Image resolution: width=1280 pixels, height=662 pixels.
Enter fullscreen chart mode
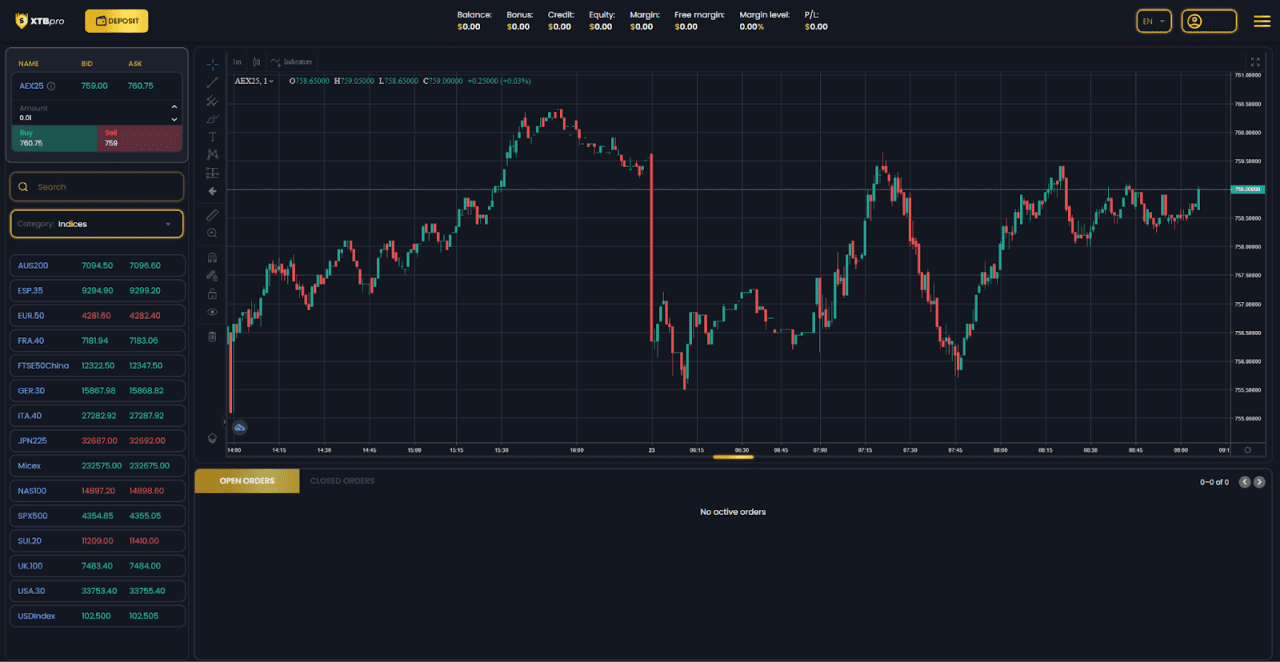pos(1255,62)
